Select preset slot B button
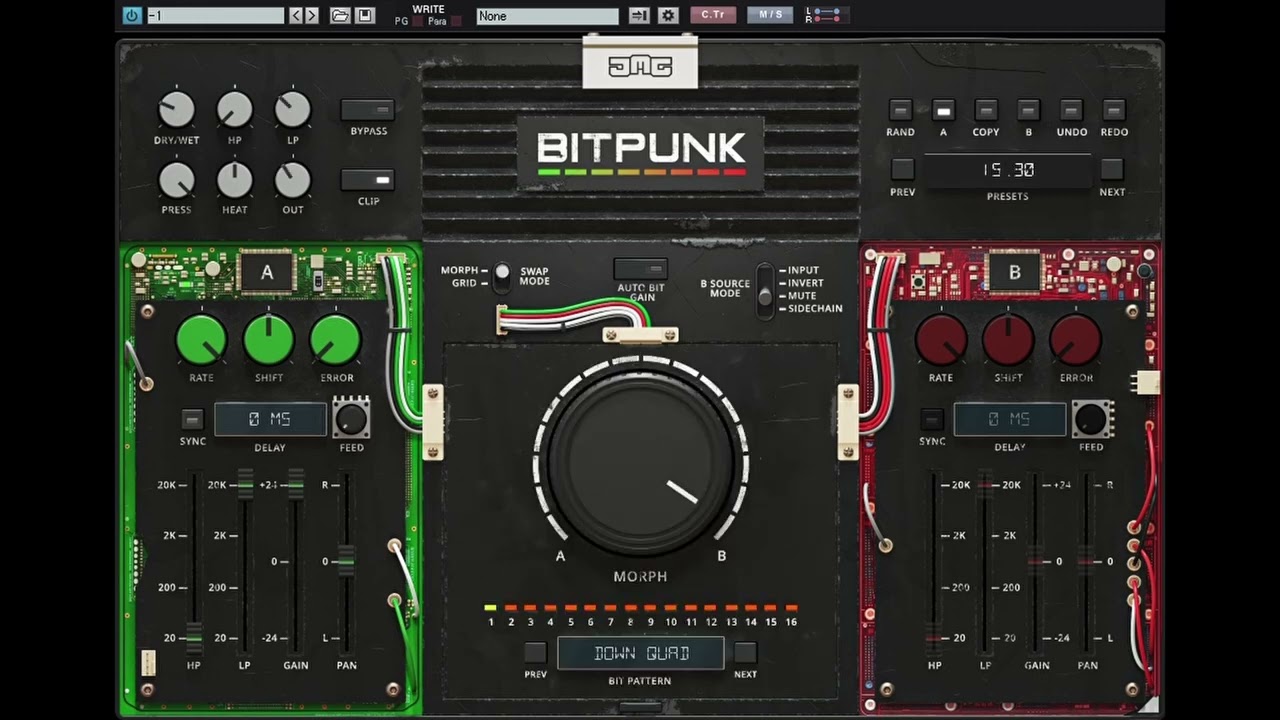Image resolution: width=1280 pixels, height=720 pixels. [1028, 110]
